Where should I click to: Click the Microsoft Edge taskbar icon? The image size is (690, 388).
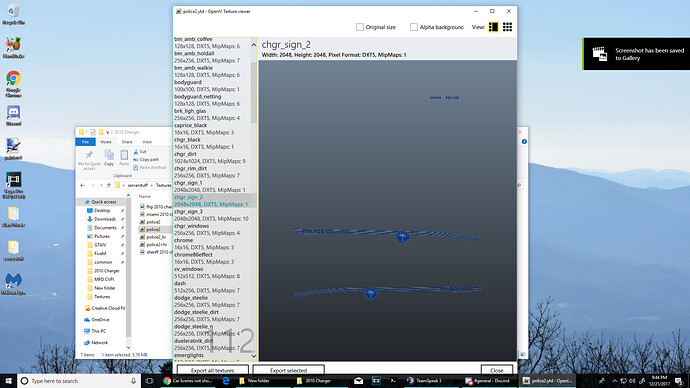226,381
